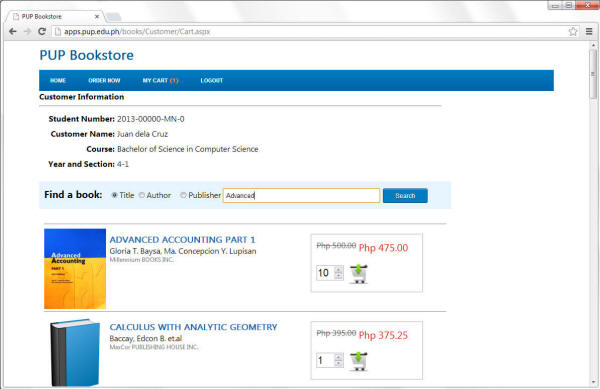The image size is (600, 389).
Task: Open the ADVANCED ACCOUNTING PART 1 title link
Action: click(182, 239)
